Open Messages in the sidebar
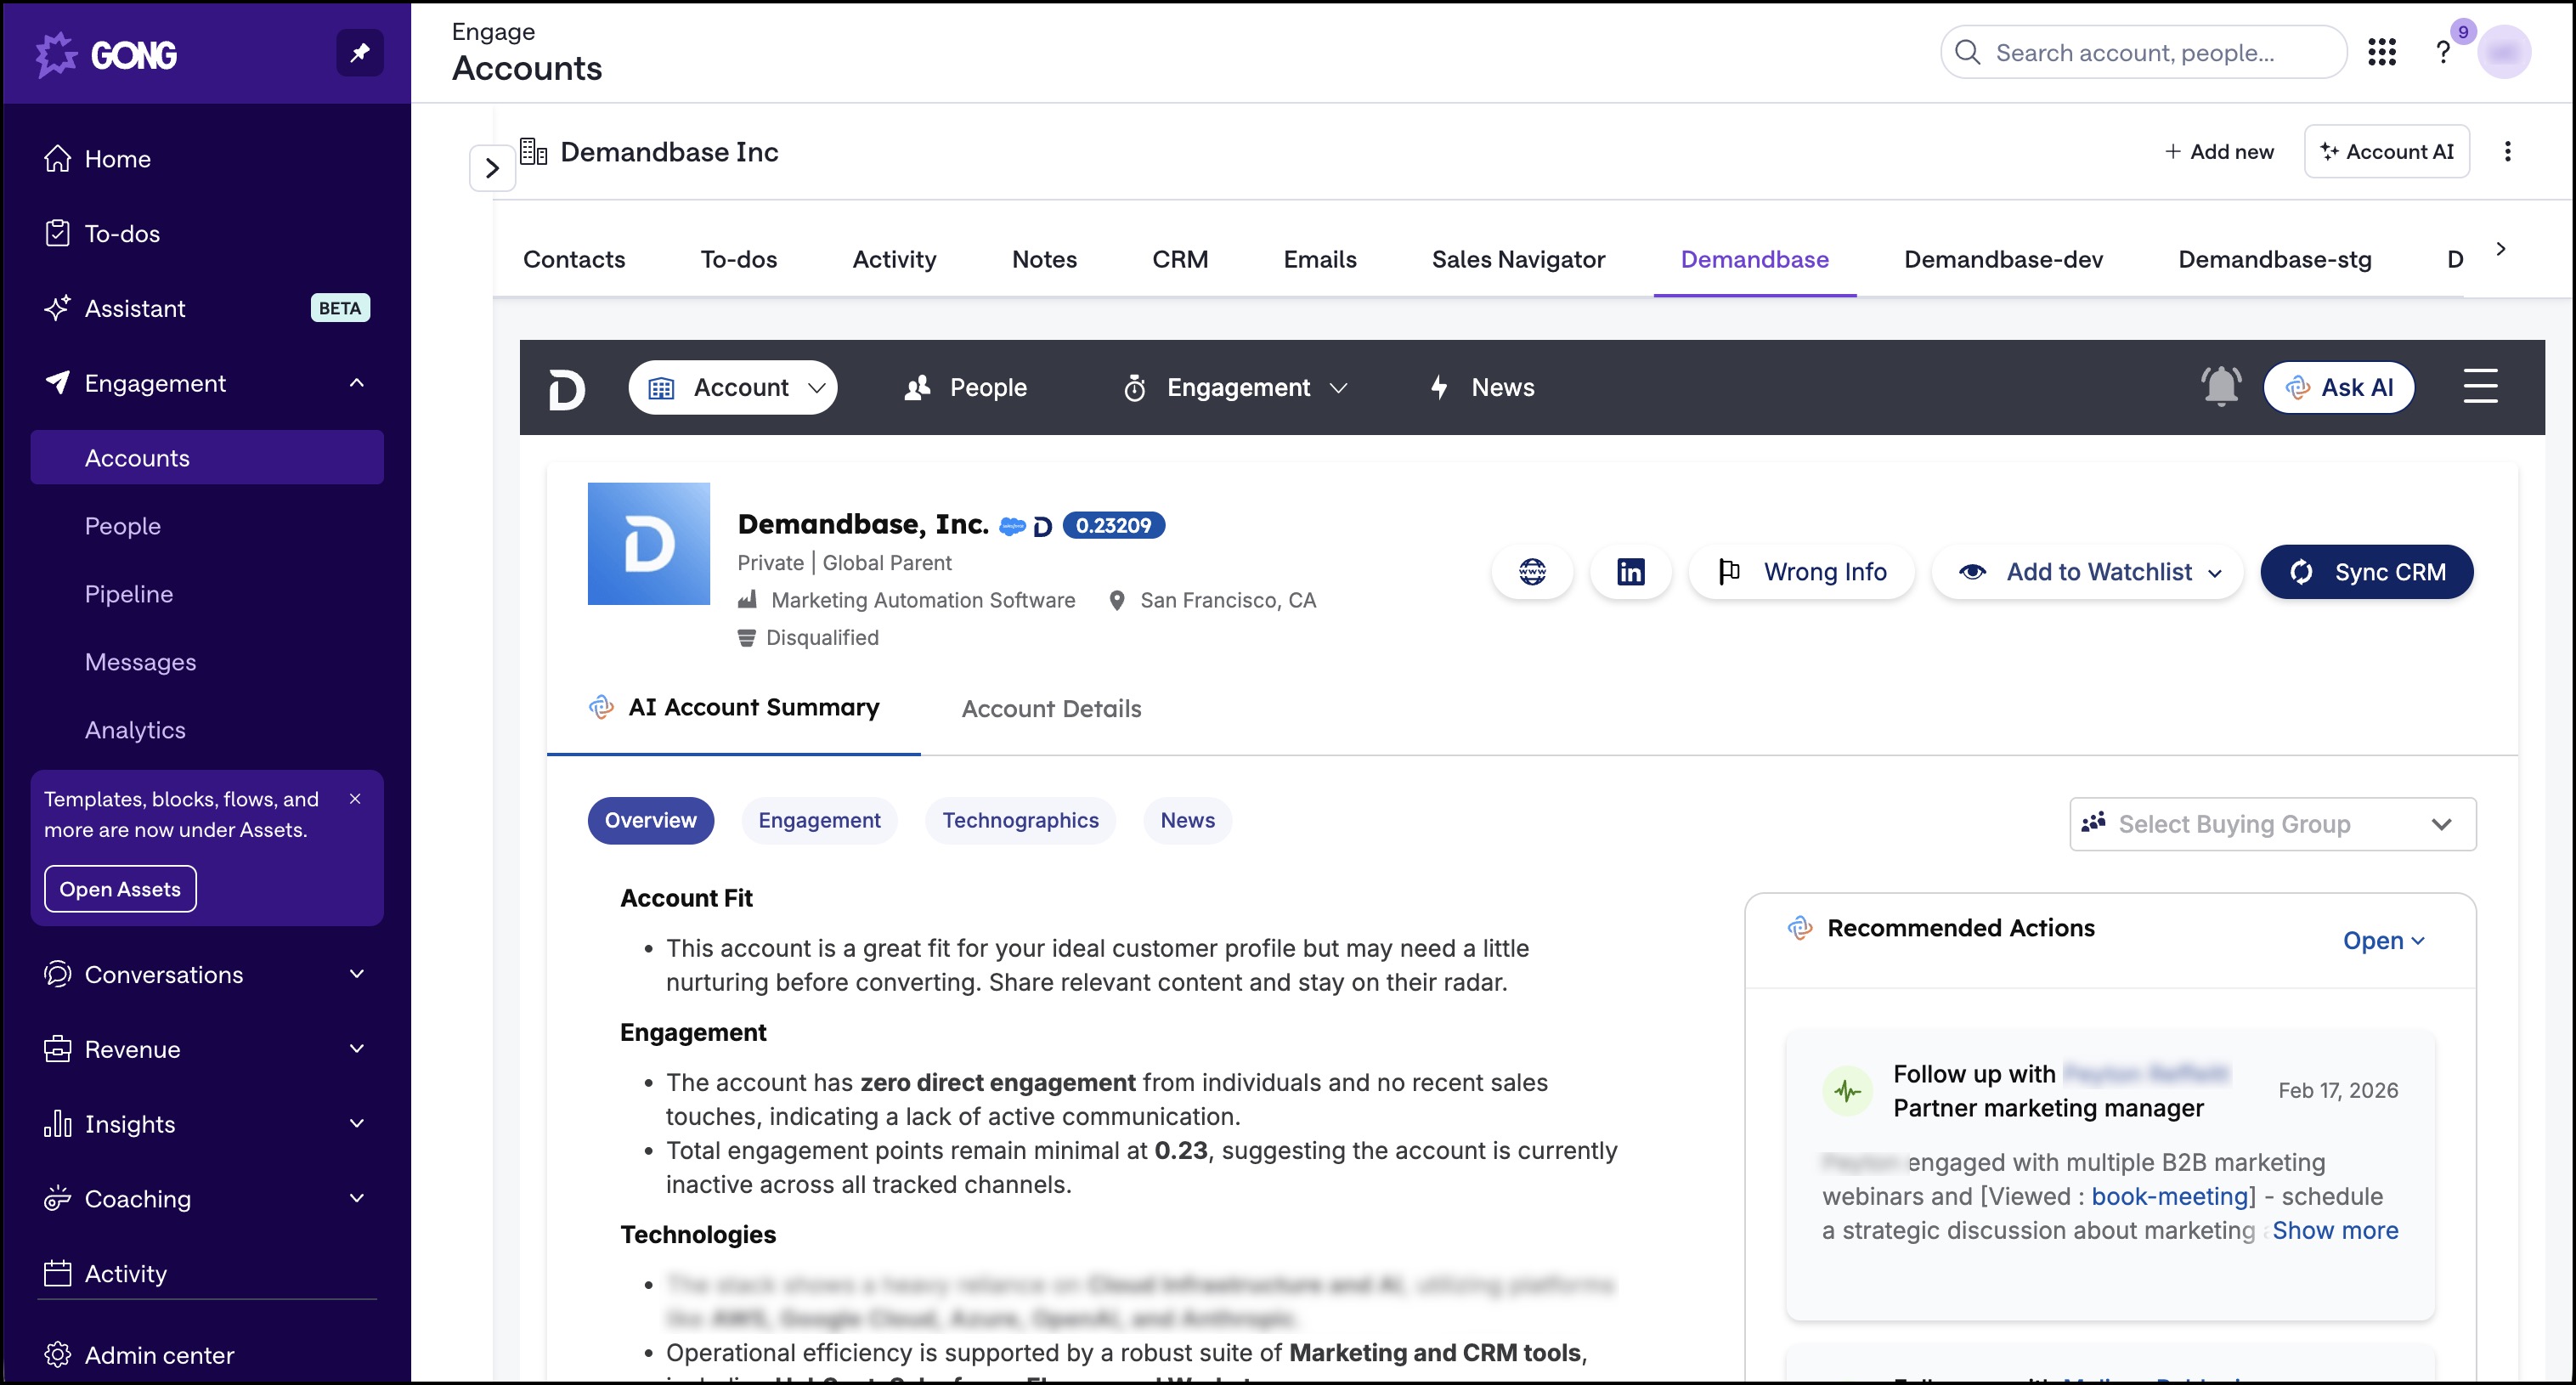Screen dimensions: 2576x1385 click(140, 662)
